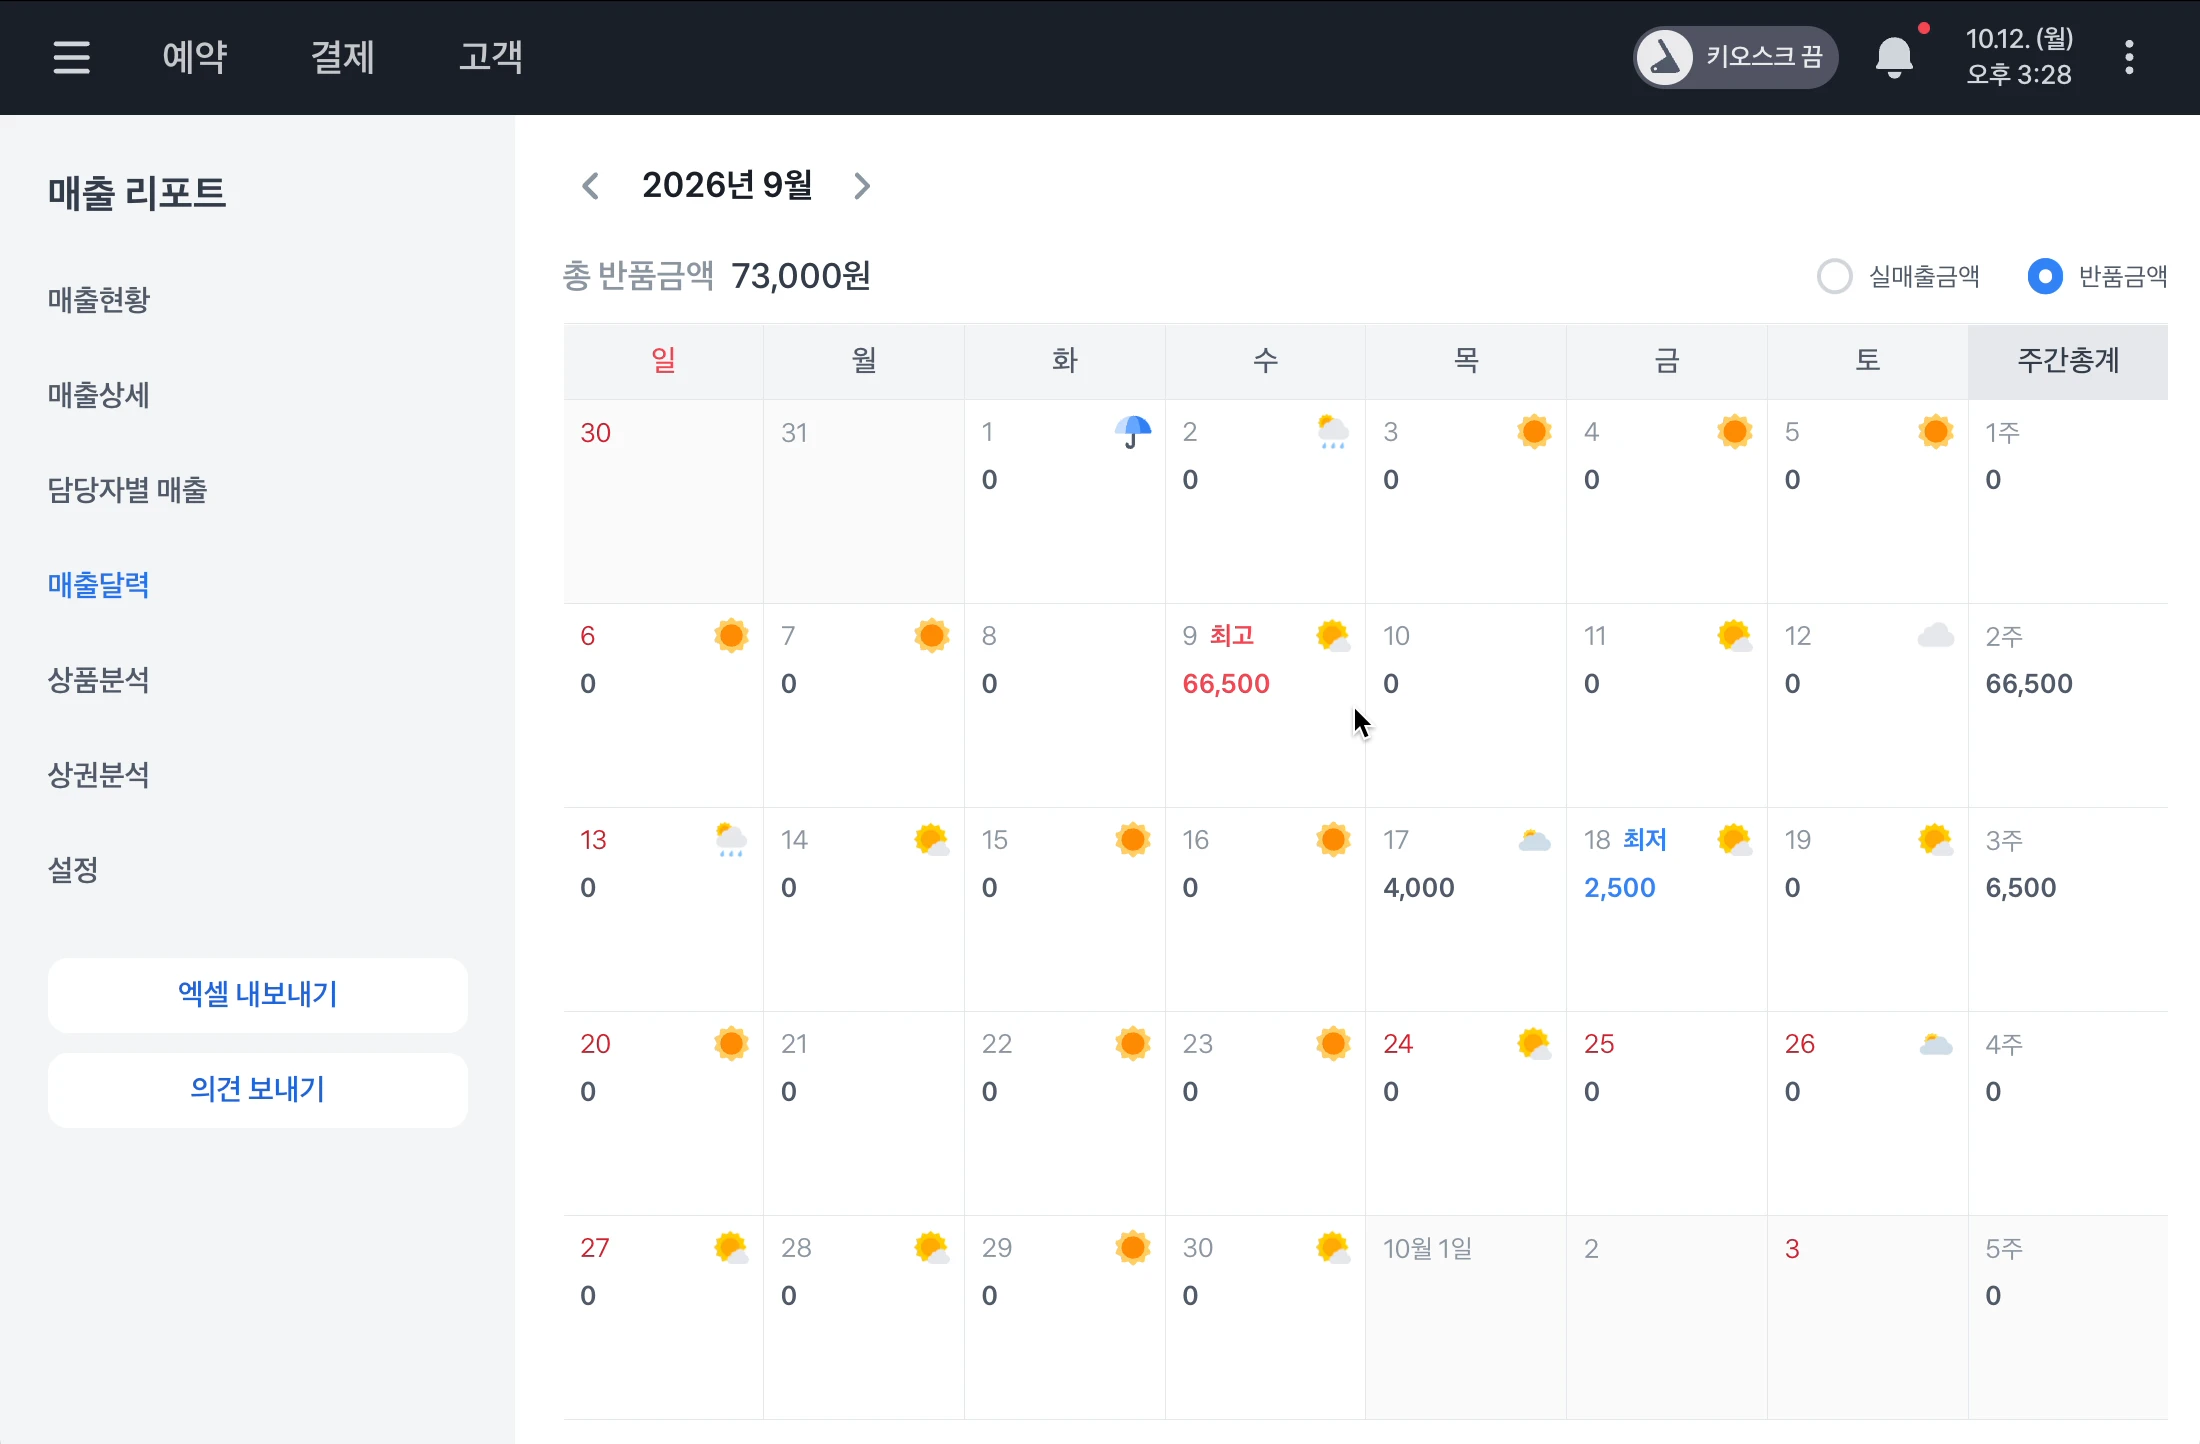Click the 주간총계 column header
Screen dimensions: 2200x1444
2068,361
